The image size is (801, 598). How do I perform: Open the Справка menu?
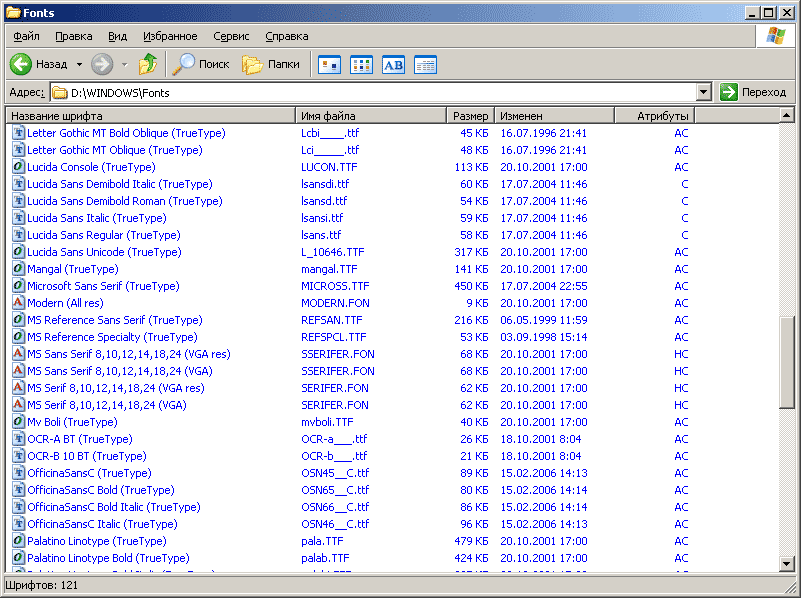point(287,36)
